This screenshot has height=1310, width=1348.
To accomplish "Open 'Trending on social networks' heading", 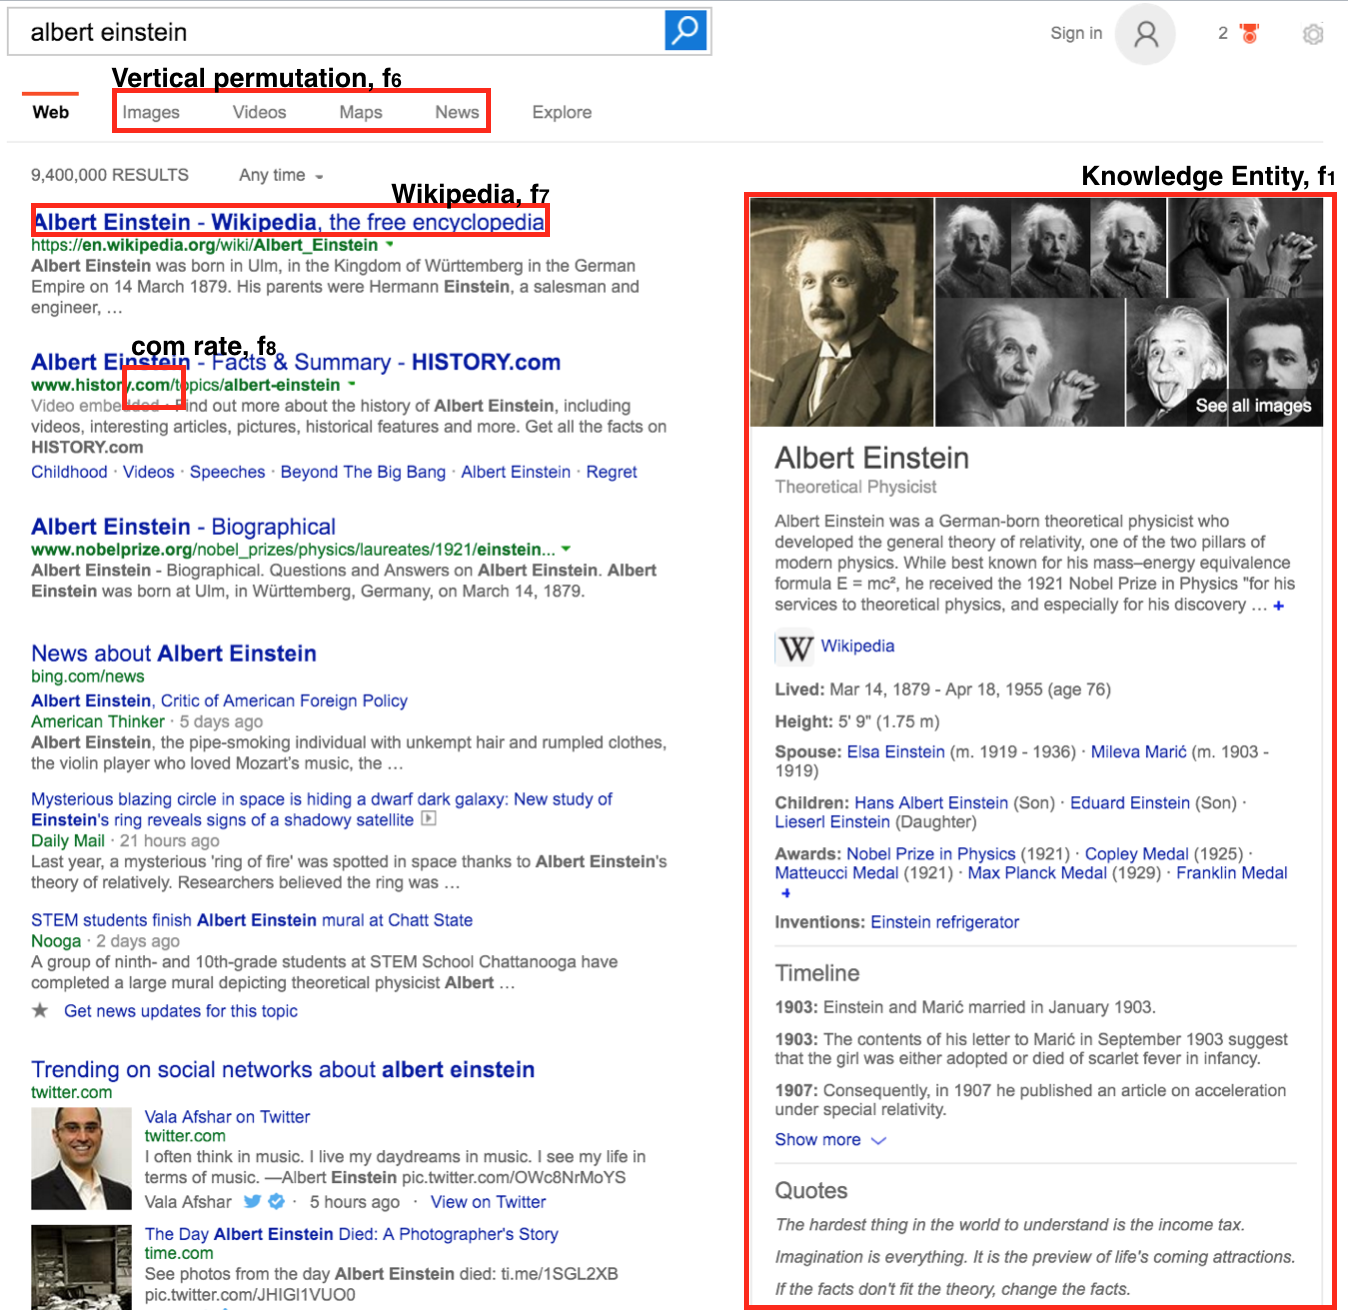I will [x=283, y=1069].
